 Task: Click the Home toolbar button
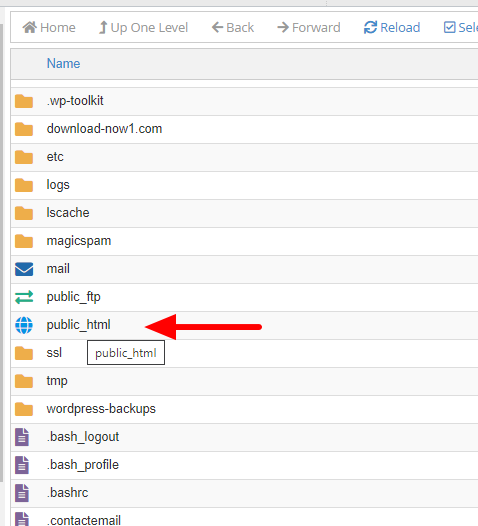pyautogui.click(x=49, y=28)
